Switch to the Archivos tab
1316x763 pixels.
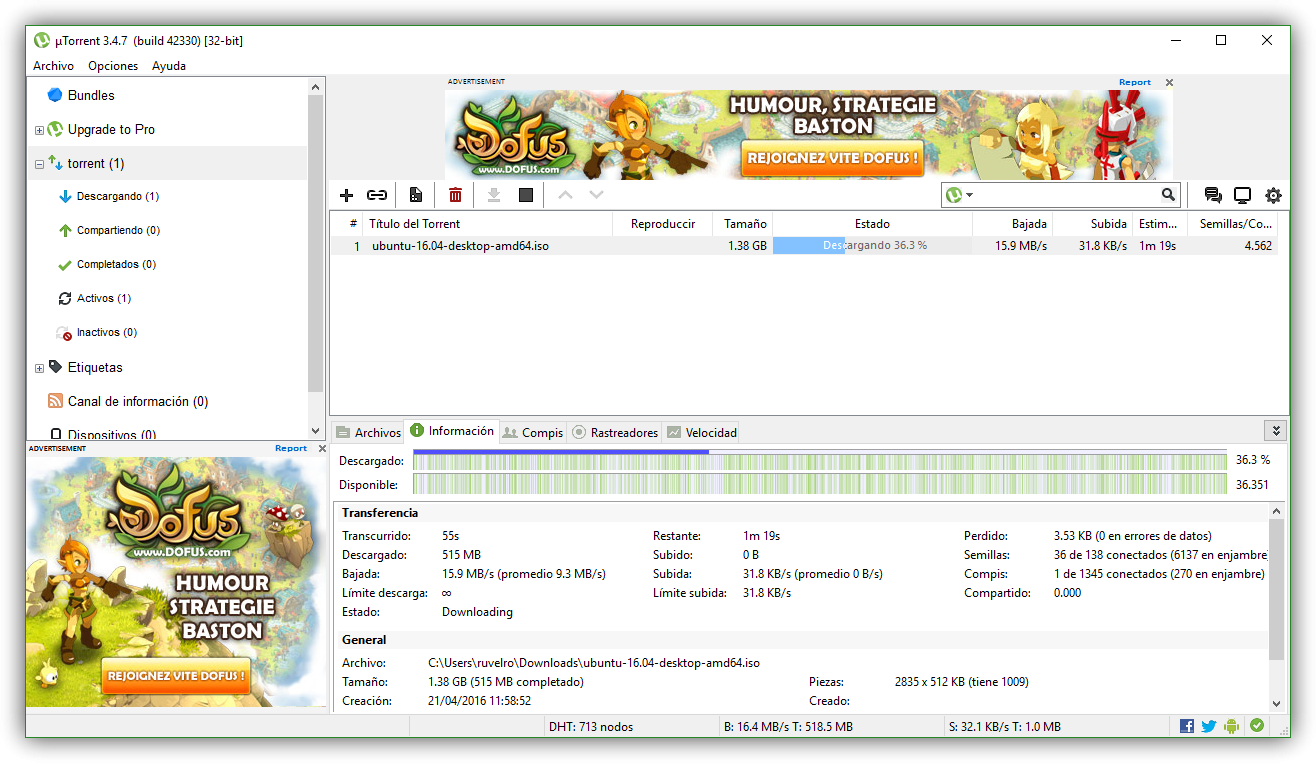(368, 433)
